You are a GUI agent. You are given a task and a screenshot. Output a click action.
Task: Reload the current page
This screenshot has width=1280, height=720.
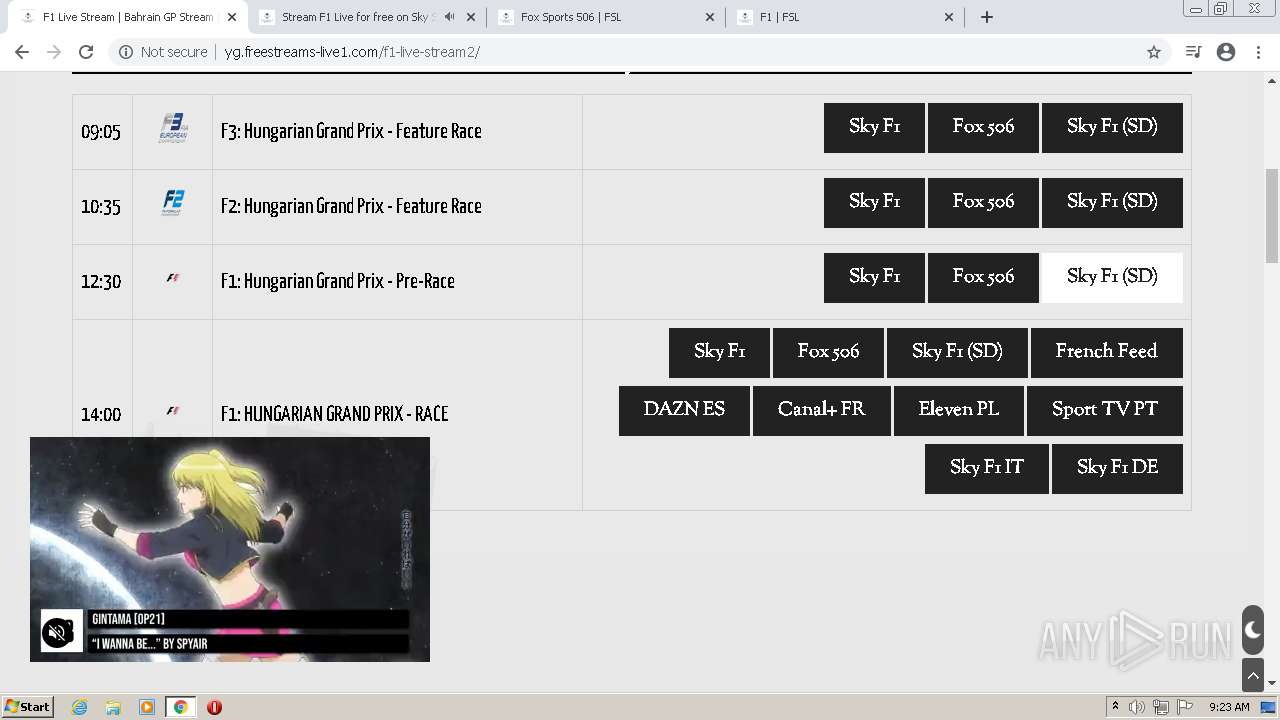click(x=86, y=52)
